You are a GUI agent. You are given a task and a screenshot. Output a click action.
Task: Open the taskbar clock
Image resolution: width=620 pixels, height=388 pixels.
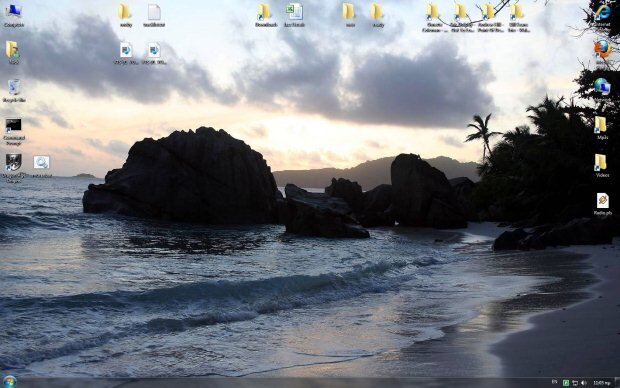click(601, 383)
